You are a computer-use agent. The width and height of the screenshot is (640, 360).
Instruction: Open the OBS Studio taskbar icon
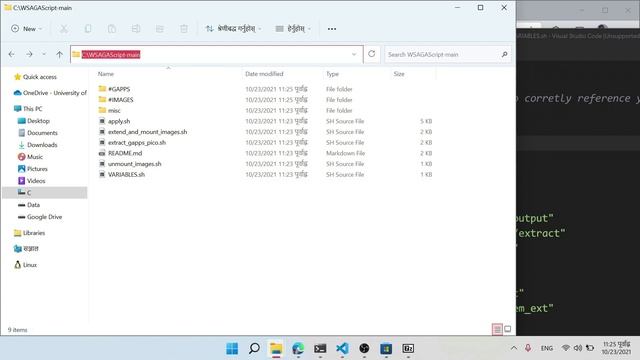(x=364, y=349)
